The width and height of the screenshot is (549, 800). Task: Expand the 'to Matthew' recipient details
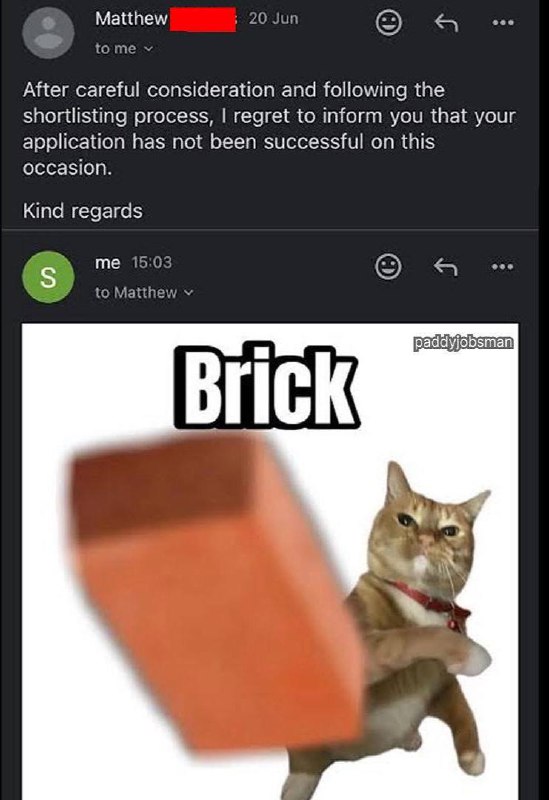(144, 292)
